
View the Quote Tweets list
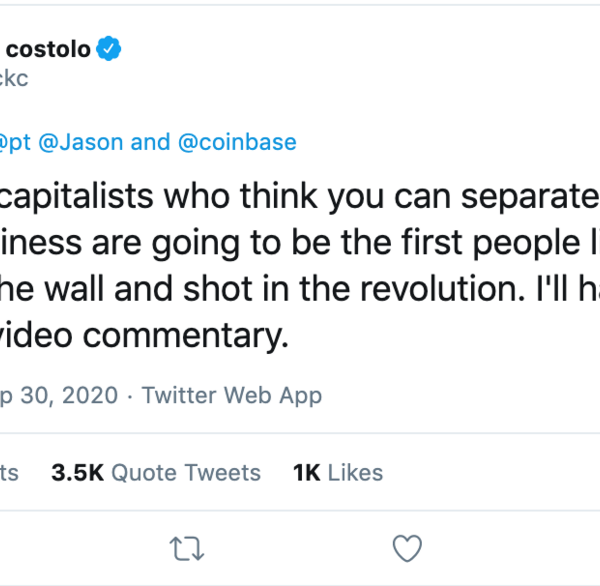tap(185, 472)
